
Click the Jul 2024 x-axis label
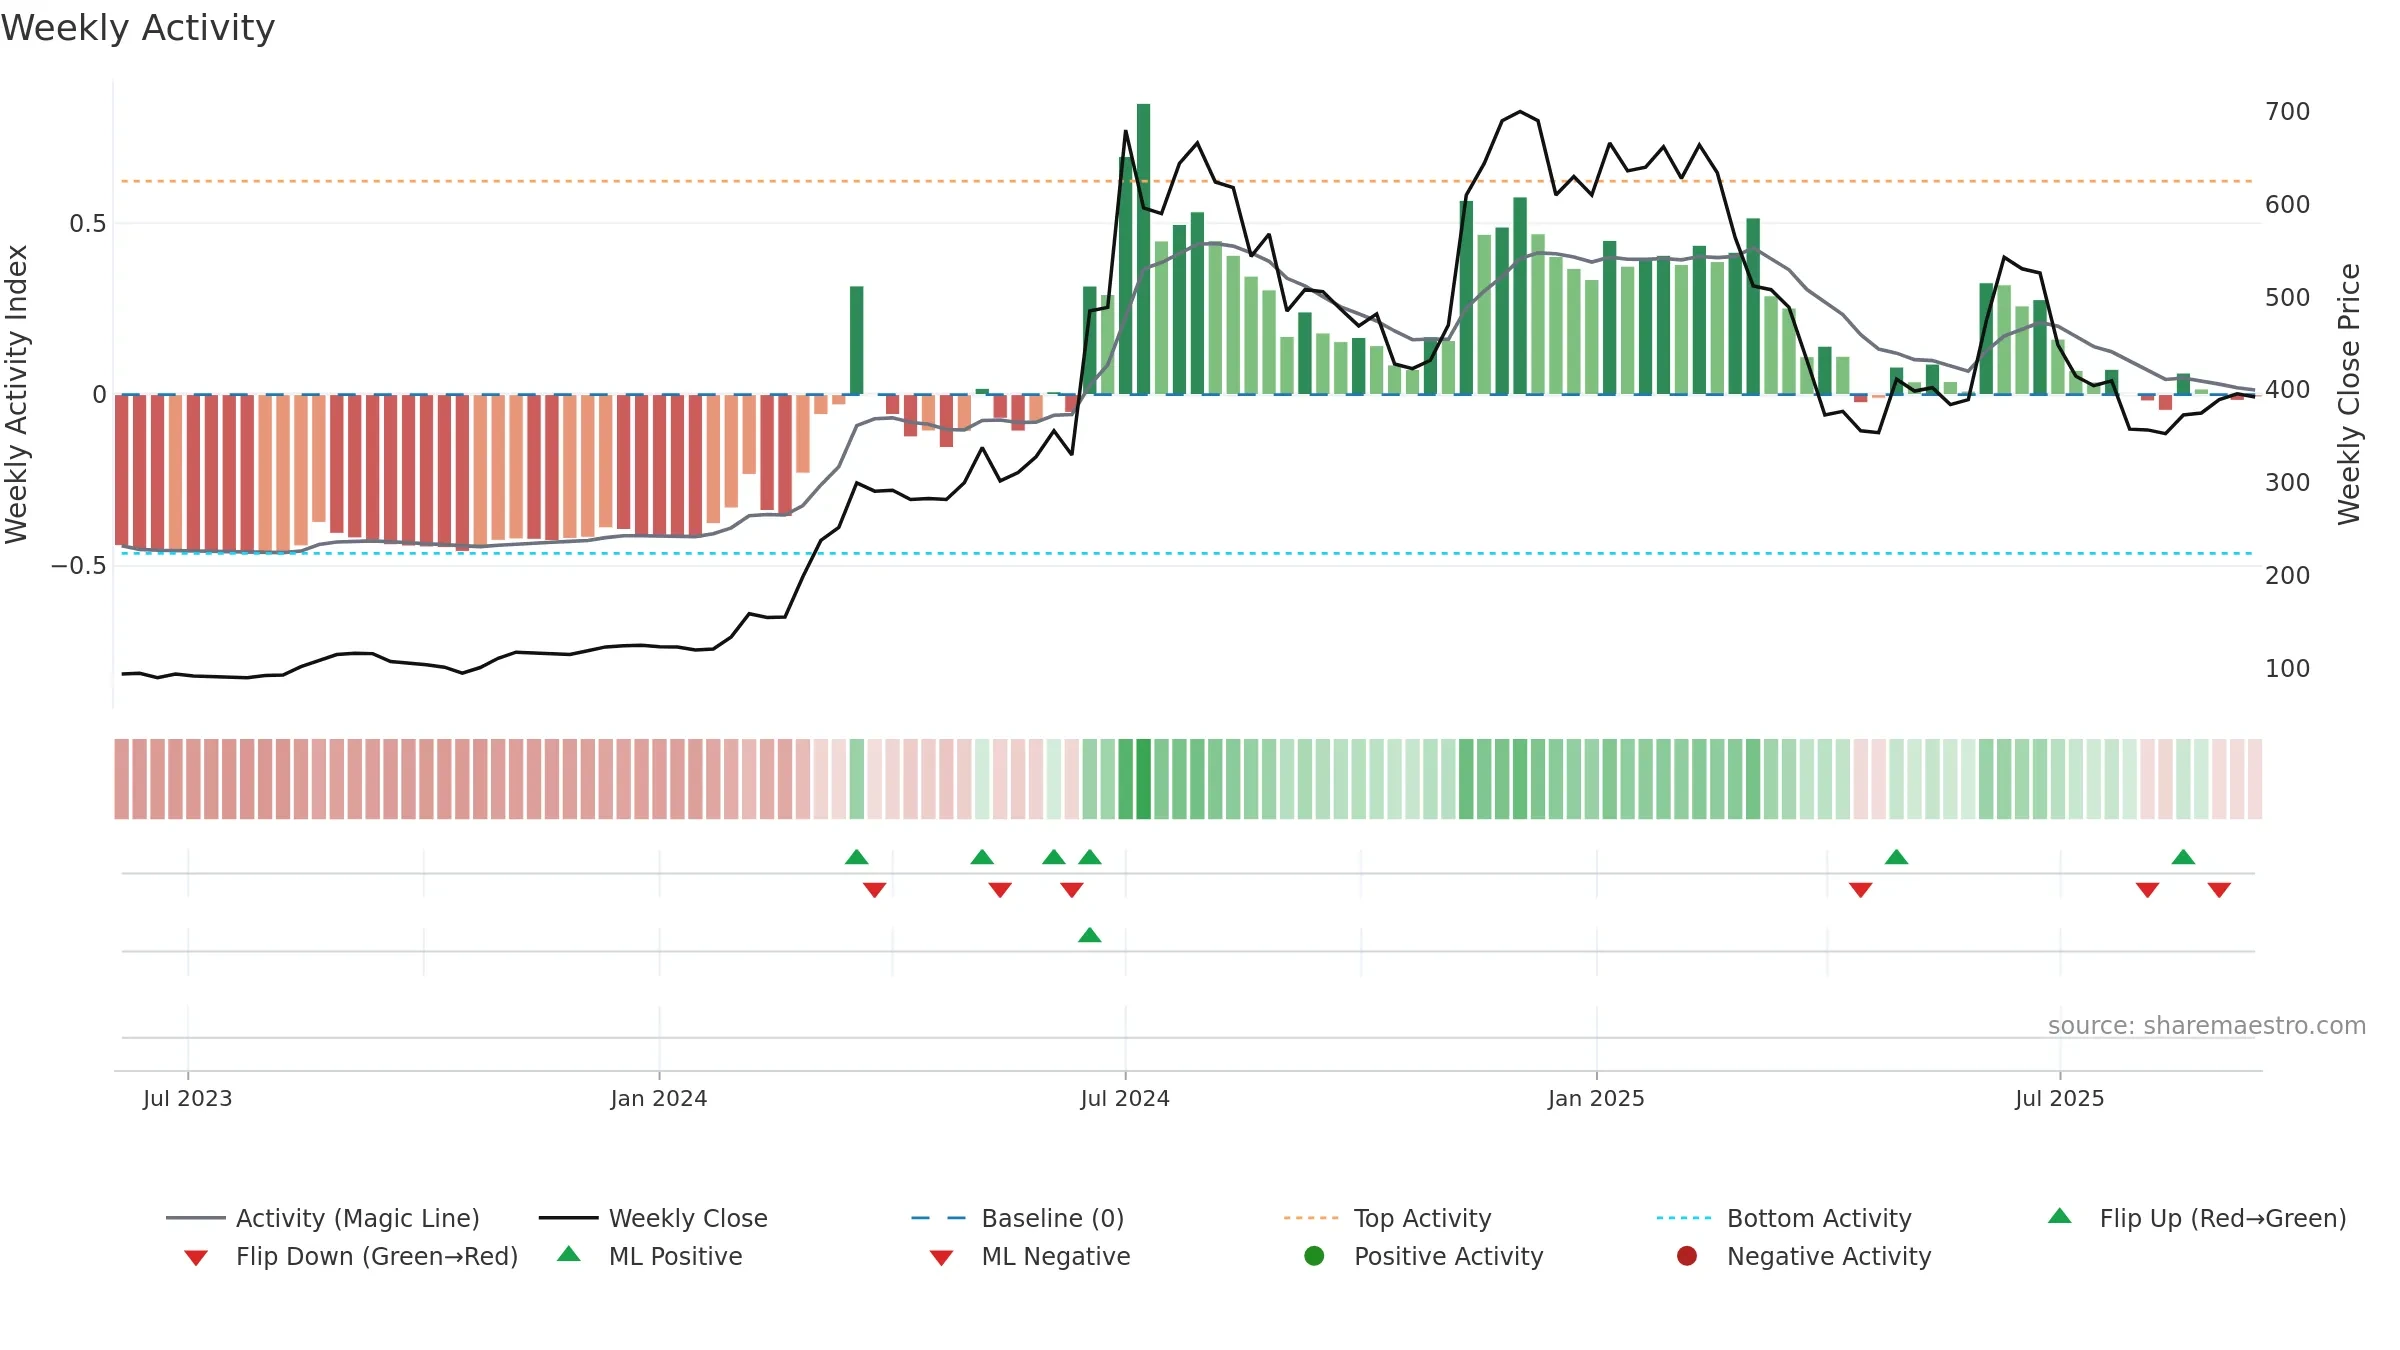[x=1125, y=1099]
